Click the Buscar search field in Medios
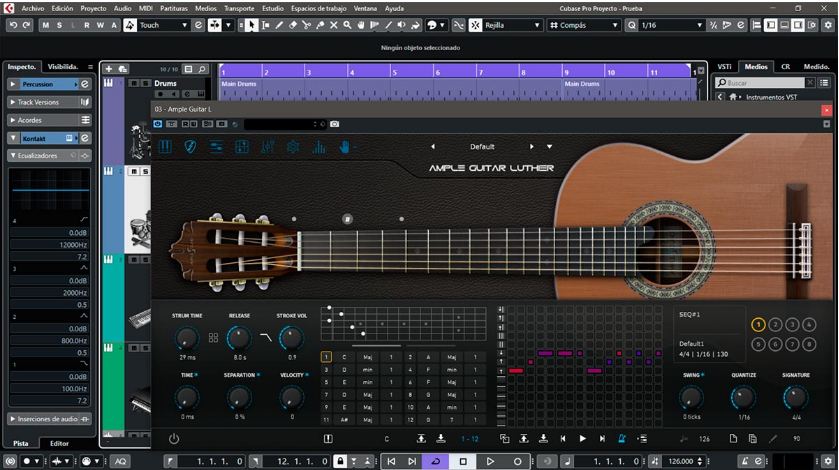The image size is (839, 470). tap(760, 83)
